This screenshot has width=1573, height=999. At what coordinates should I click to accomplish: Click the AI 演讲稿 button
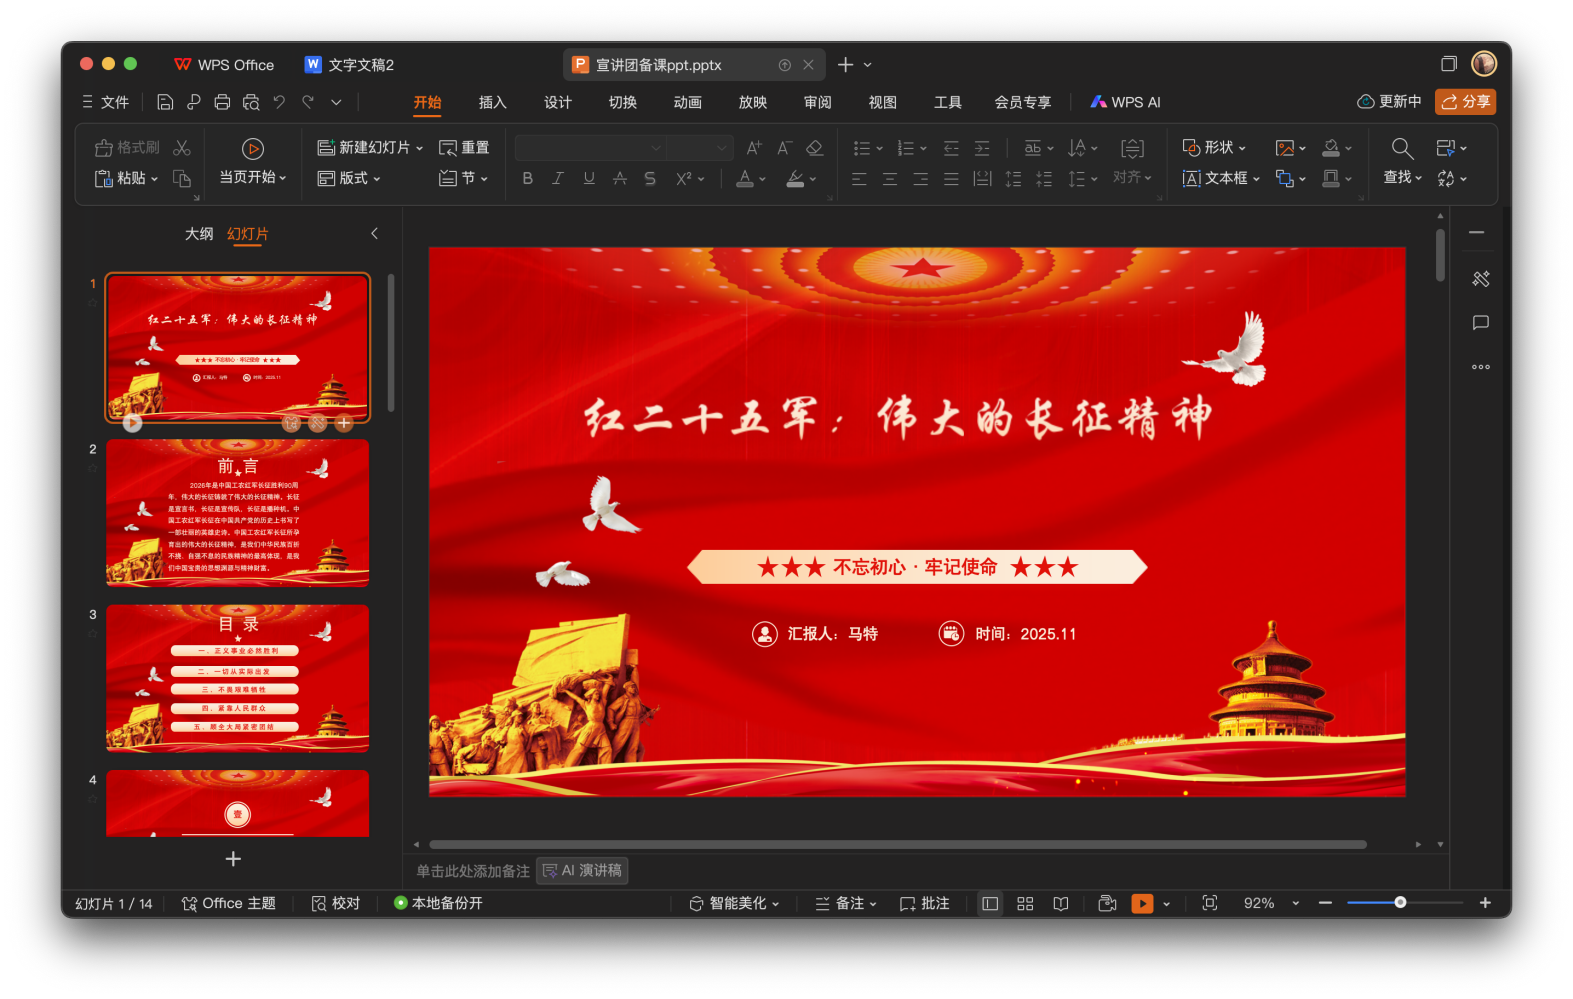(x=582, y=870)
